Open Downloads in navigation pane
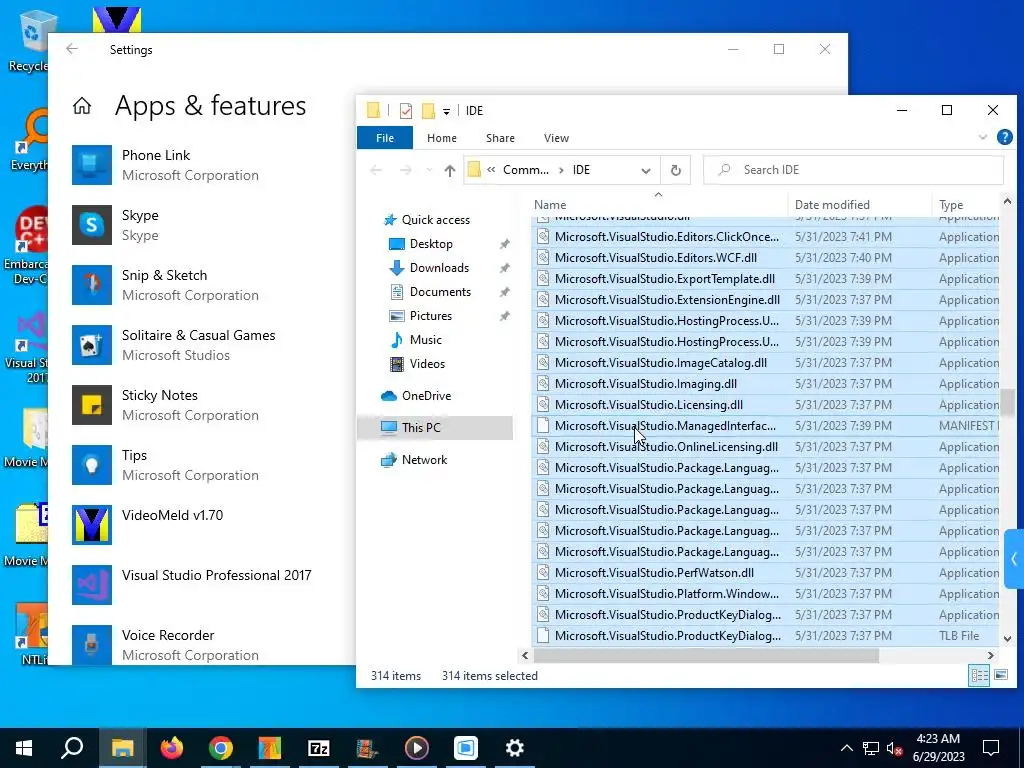Viewport: 1024px width, 768px height. (439, 268)
